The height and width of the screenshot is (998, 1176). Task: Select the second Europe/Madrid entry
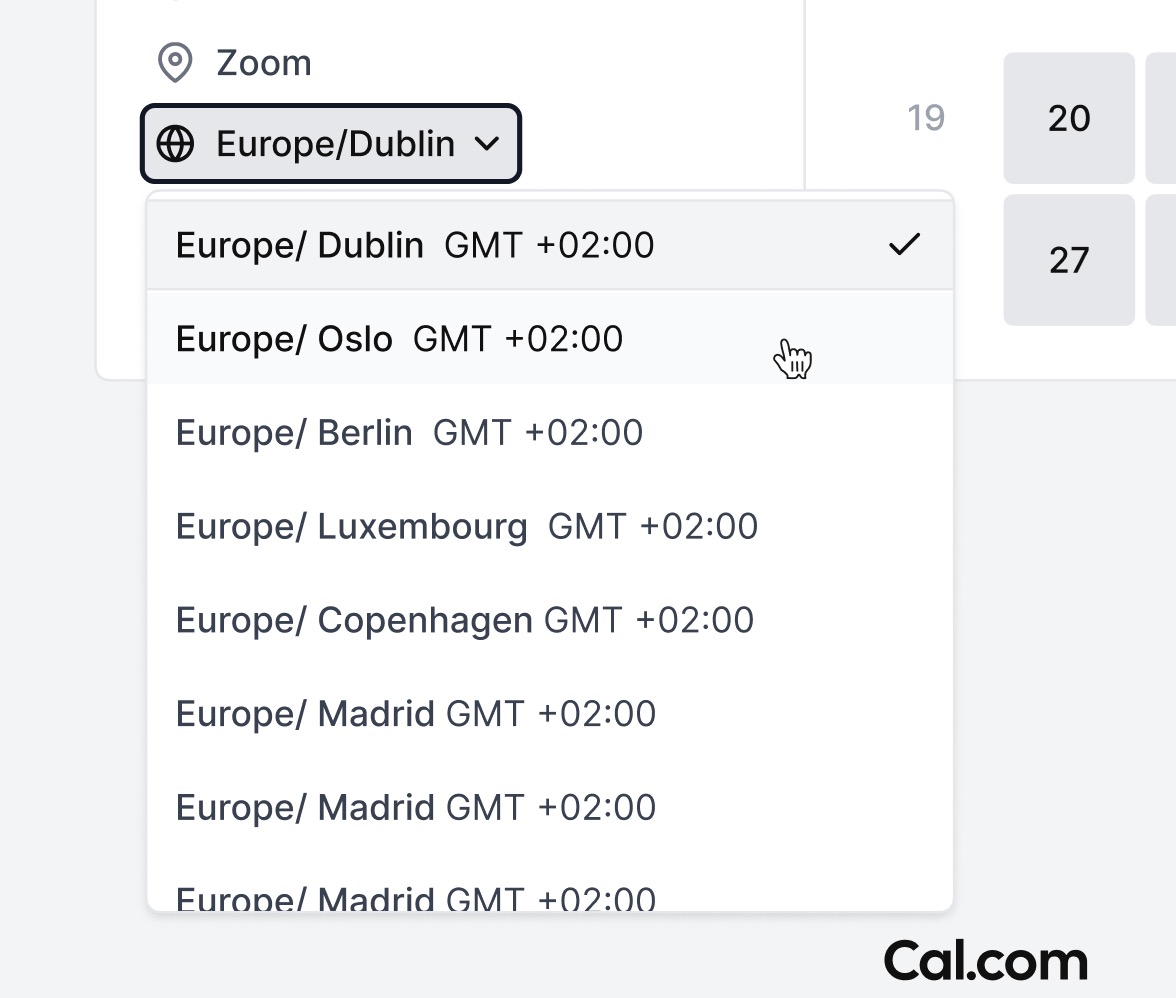[x=415, y=807]
